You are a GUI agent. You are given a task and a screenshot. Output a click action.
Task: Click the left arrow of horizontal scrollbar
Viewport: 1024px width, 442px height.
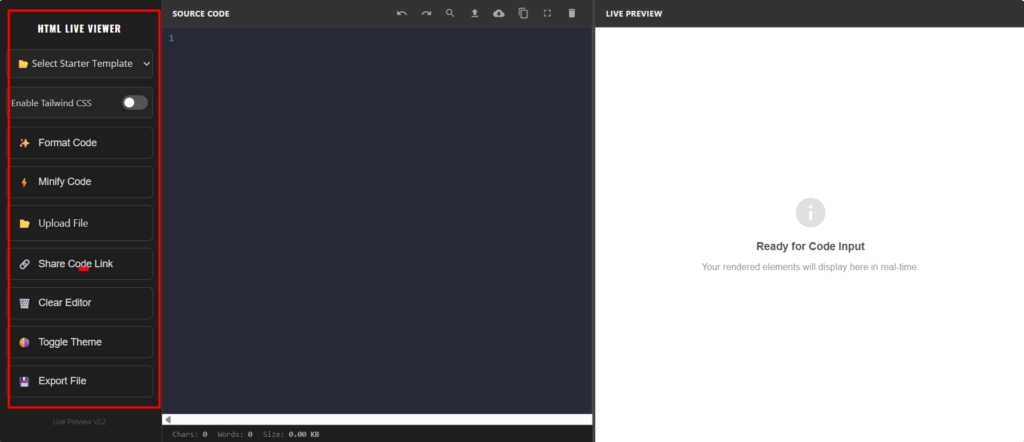[167, 419]
